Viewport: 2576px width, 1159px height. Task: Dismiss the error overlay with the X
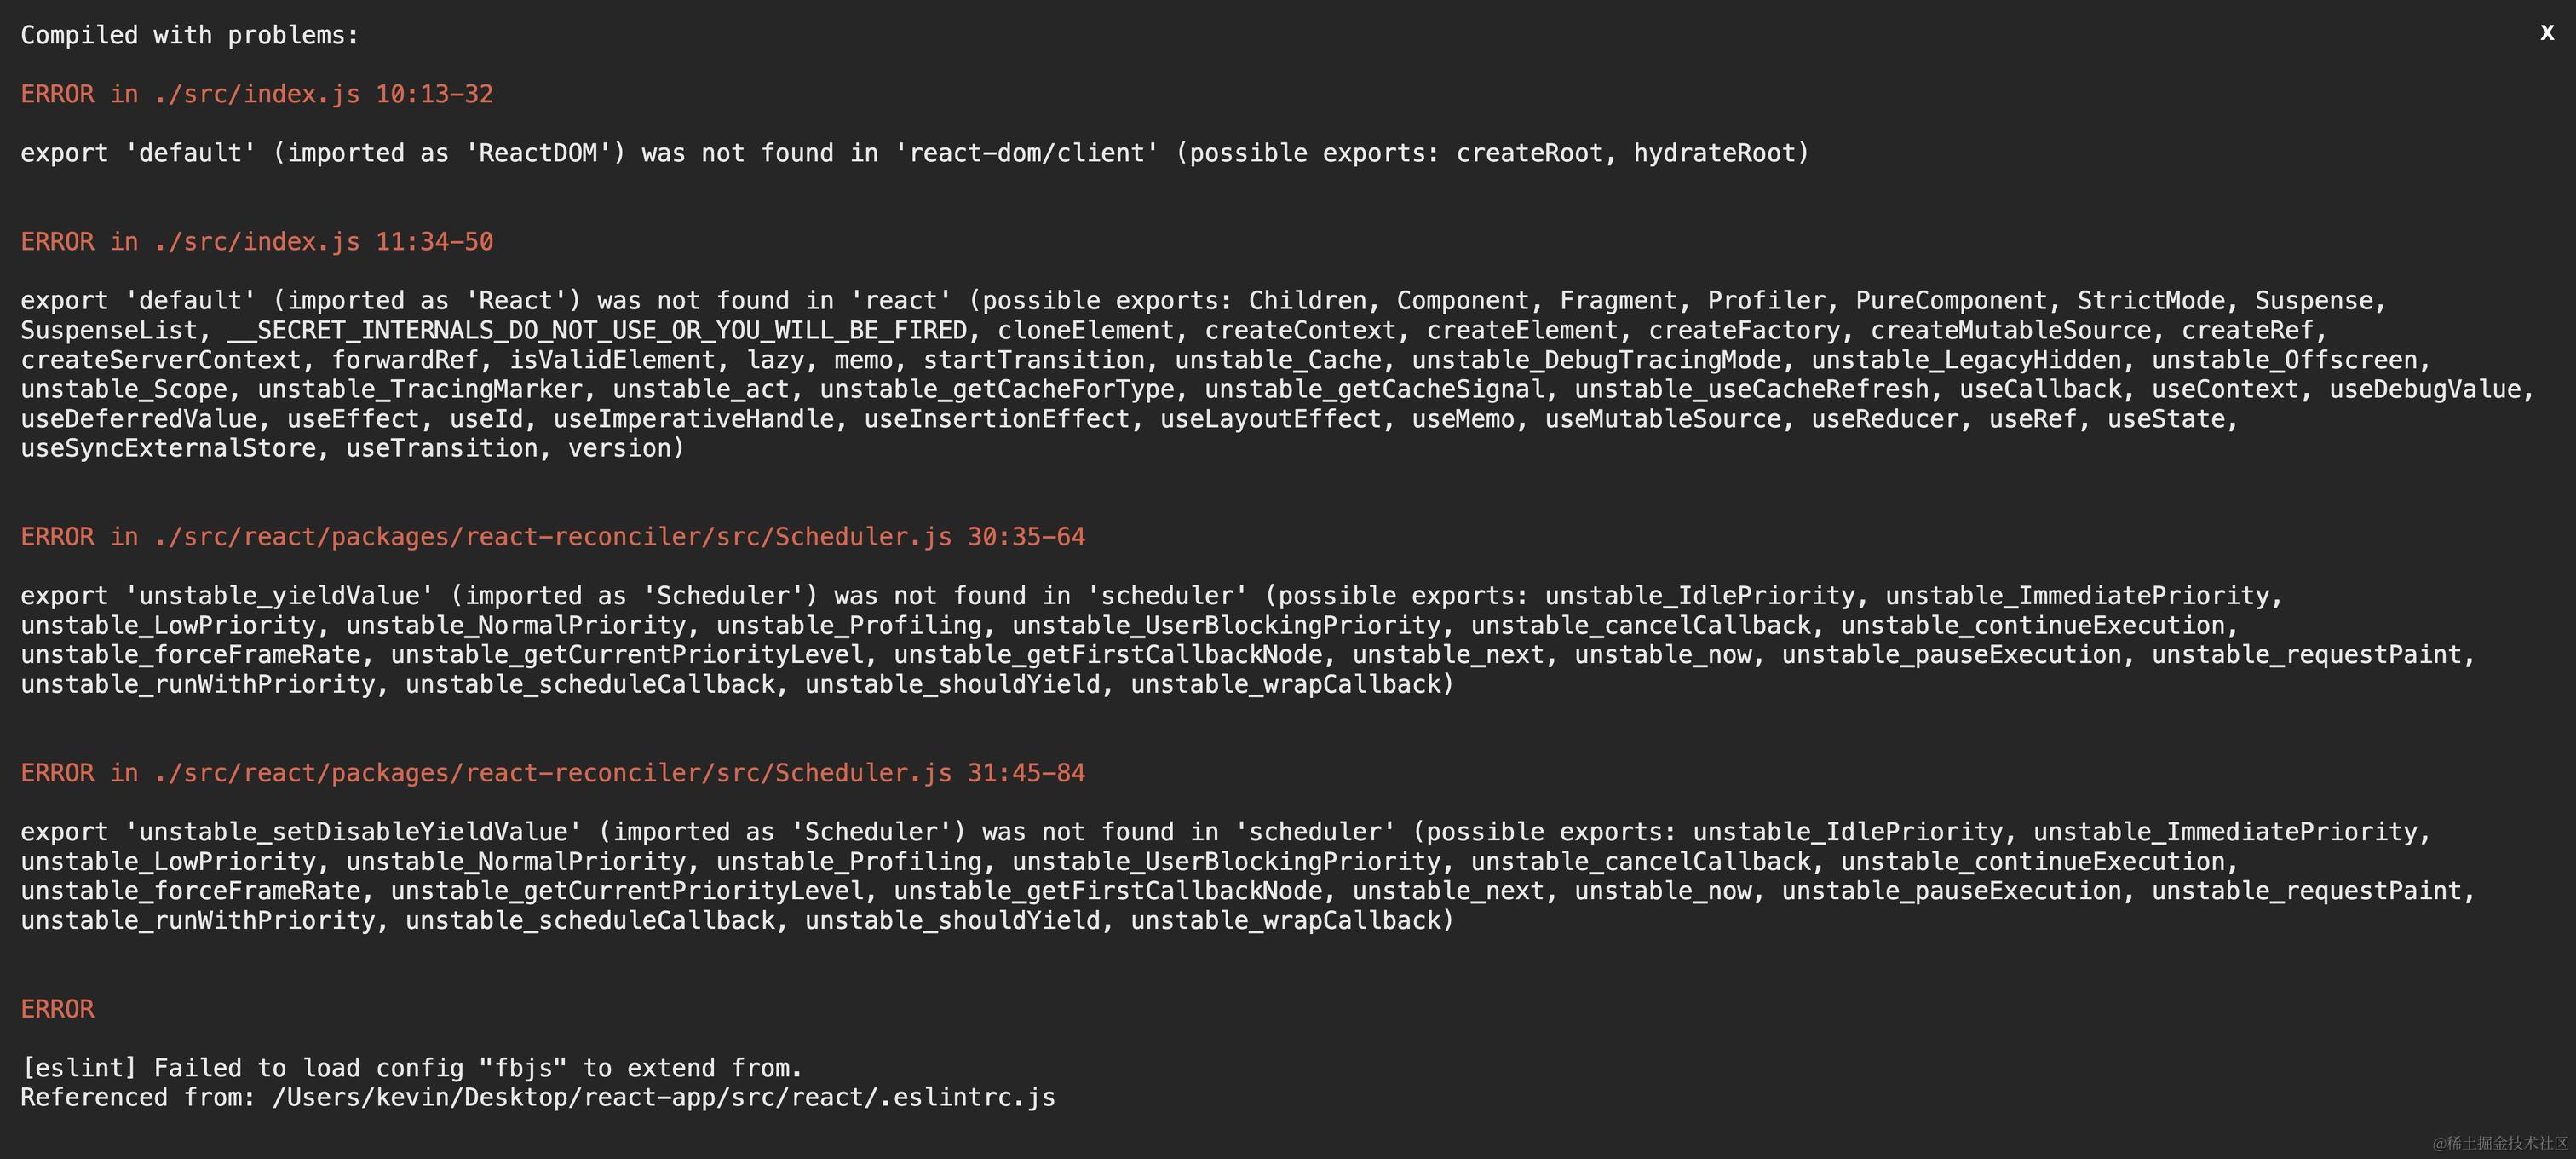[2547, 33]
